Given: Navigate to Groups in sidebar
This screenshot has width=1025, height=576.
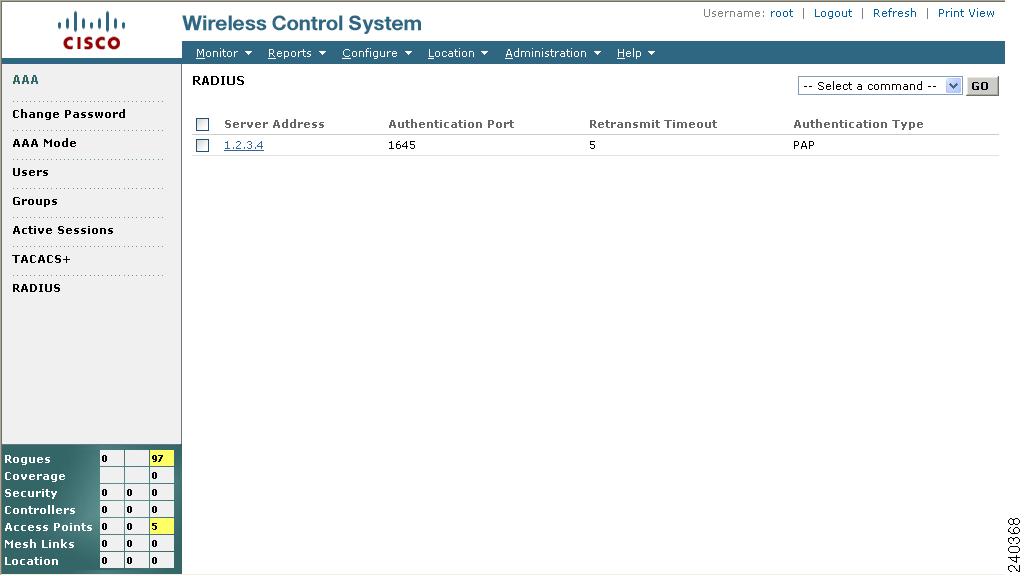Looking at the screenshot, I should point(35,201).
